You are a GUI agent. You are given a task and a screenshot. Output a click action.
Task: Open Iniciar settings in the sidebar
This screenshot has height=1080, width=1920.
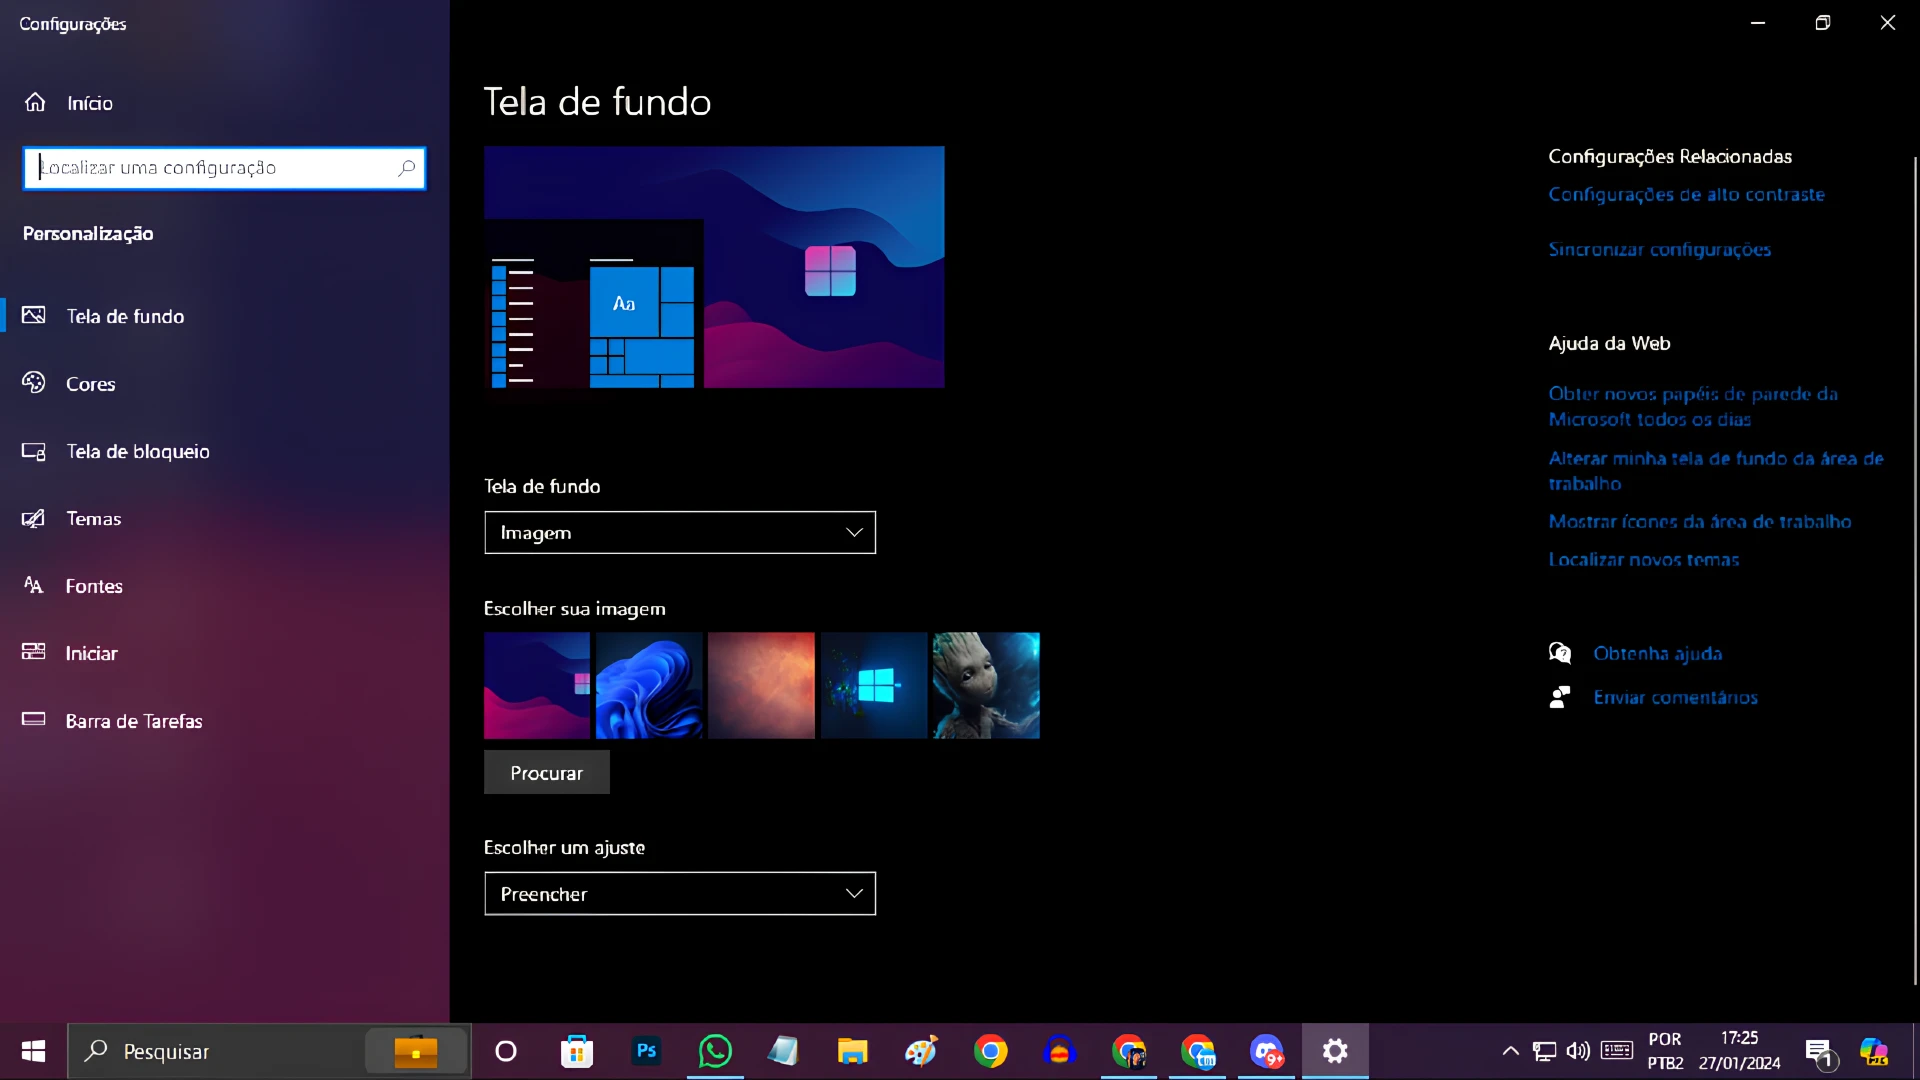(91, 652)
